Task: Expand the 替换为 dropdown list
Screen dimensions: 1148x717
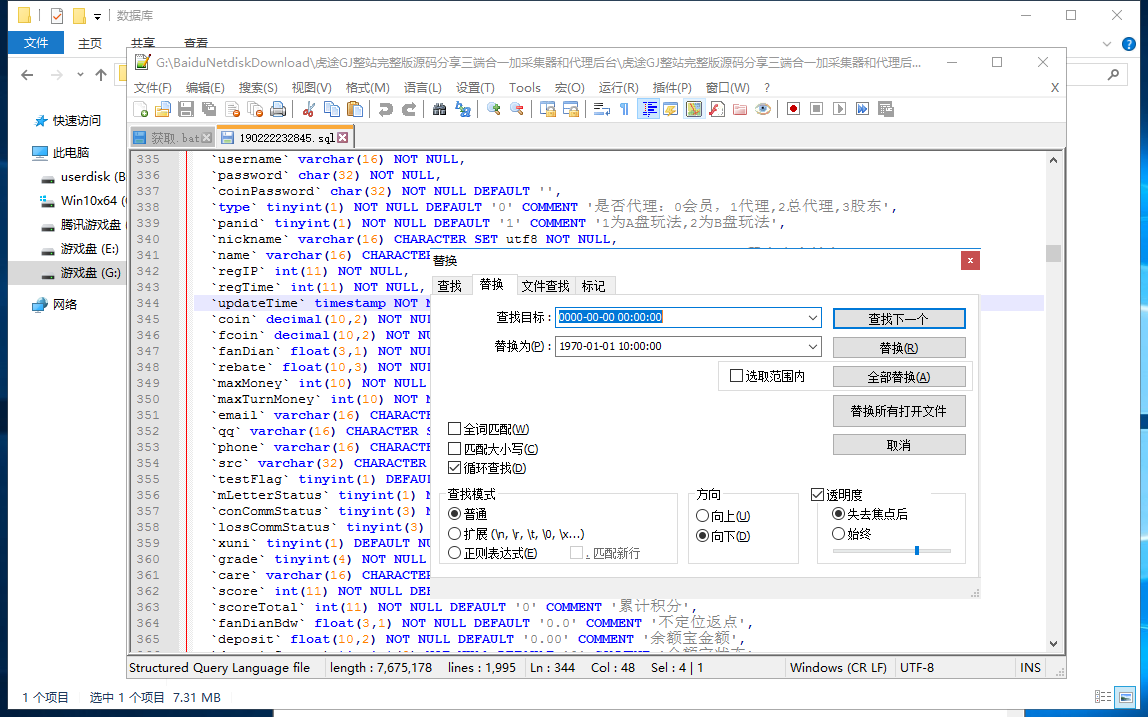Action: (x=812, y=347)
